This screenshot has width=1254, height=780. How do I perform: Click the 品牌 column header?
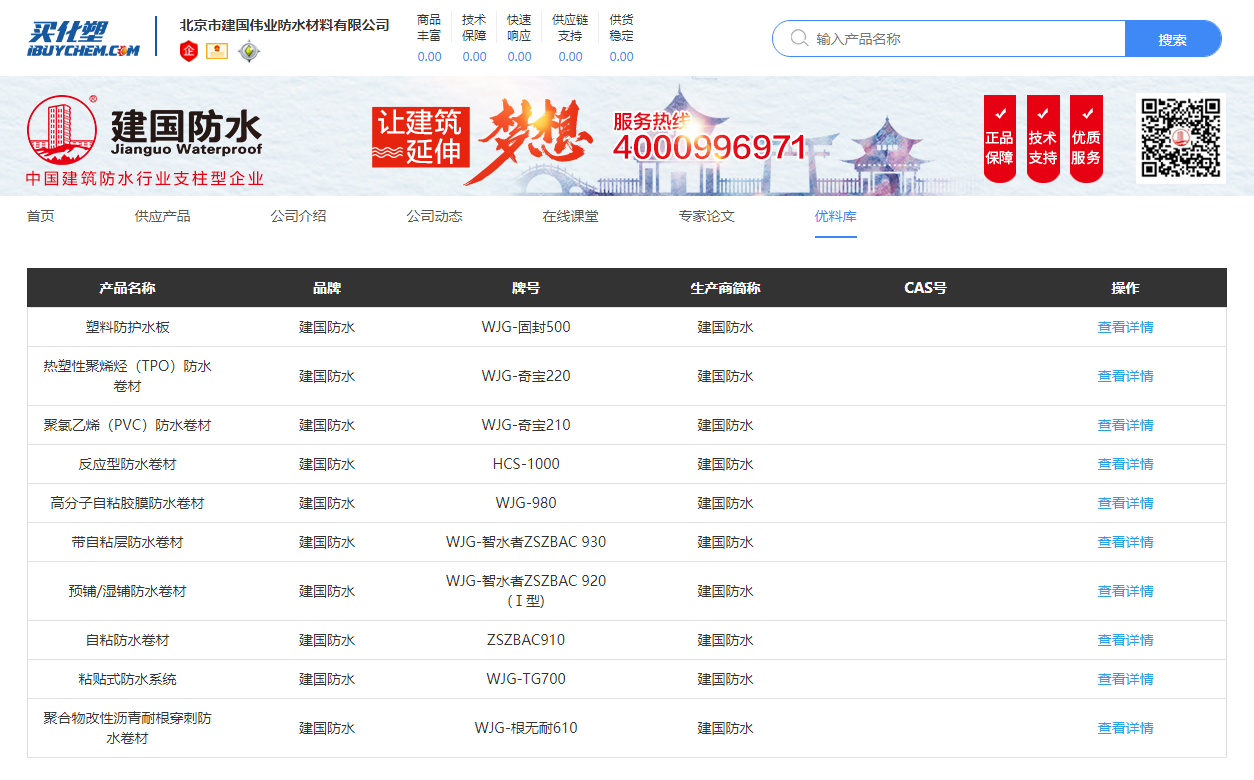point(327,288)
